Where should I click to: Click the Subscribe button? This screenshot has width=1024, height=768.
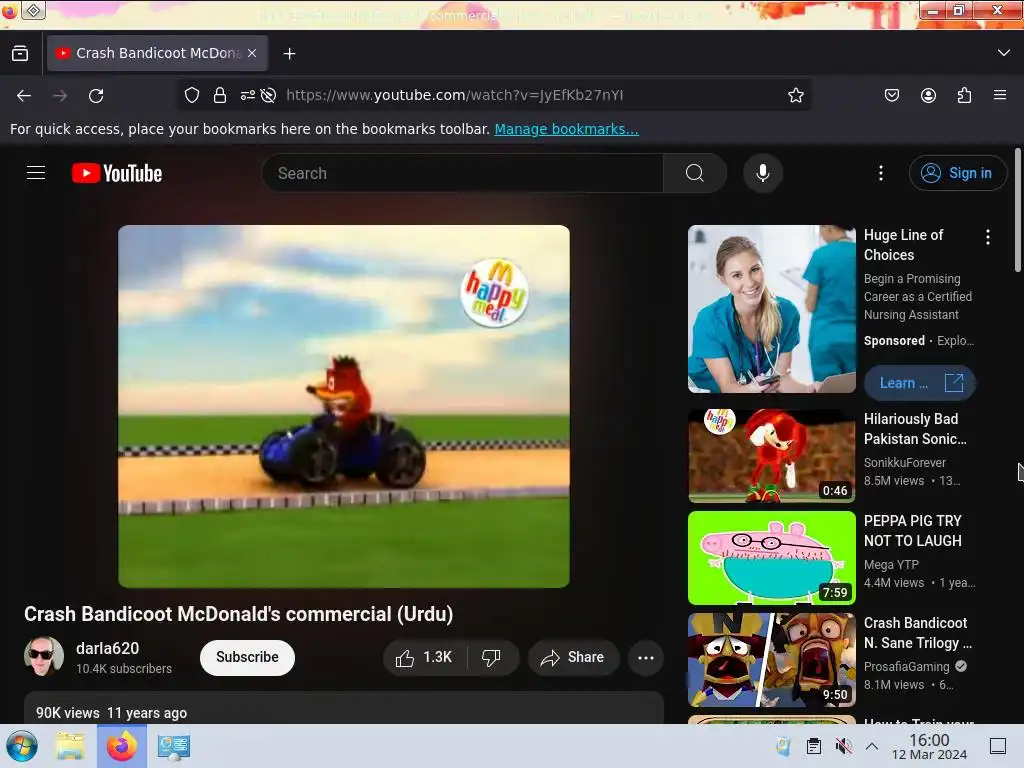(x=247, y=658)
